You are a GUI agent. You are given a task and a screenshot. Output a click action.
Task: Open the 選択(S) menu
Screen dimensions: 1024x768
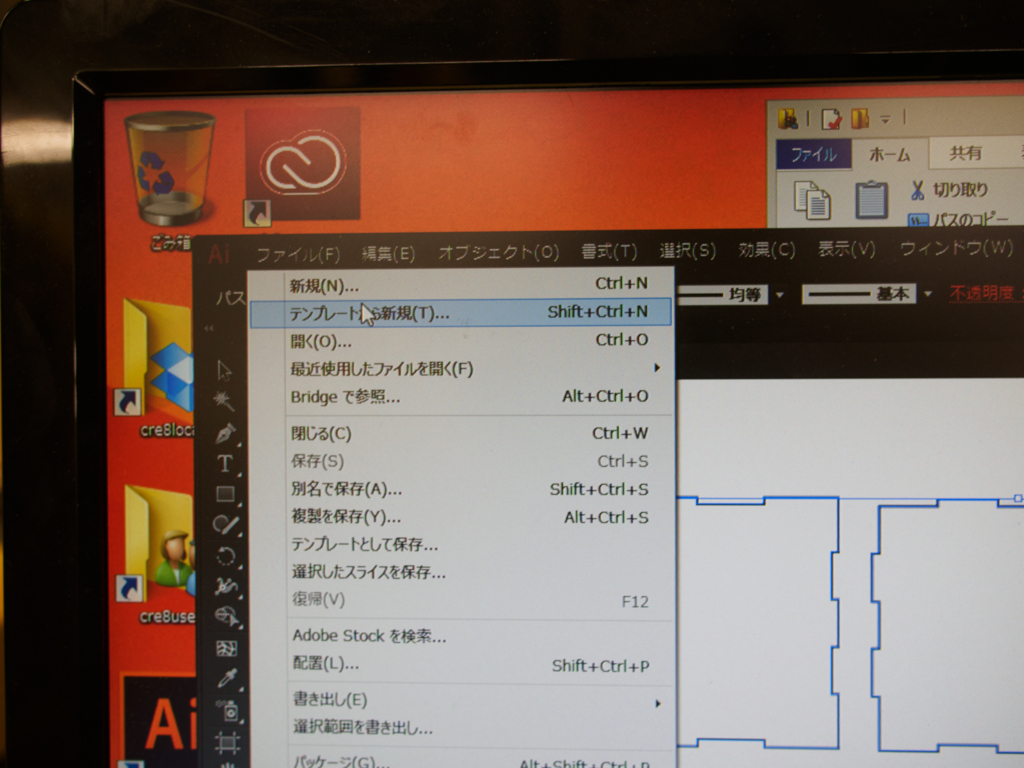coord(687,250)
